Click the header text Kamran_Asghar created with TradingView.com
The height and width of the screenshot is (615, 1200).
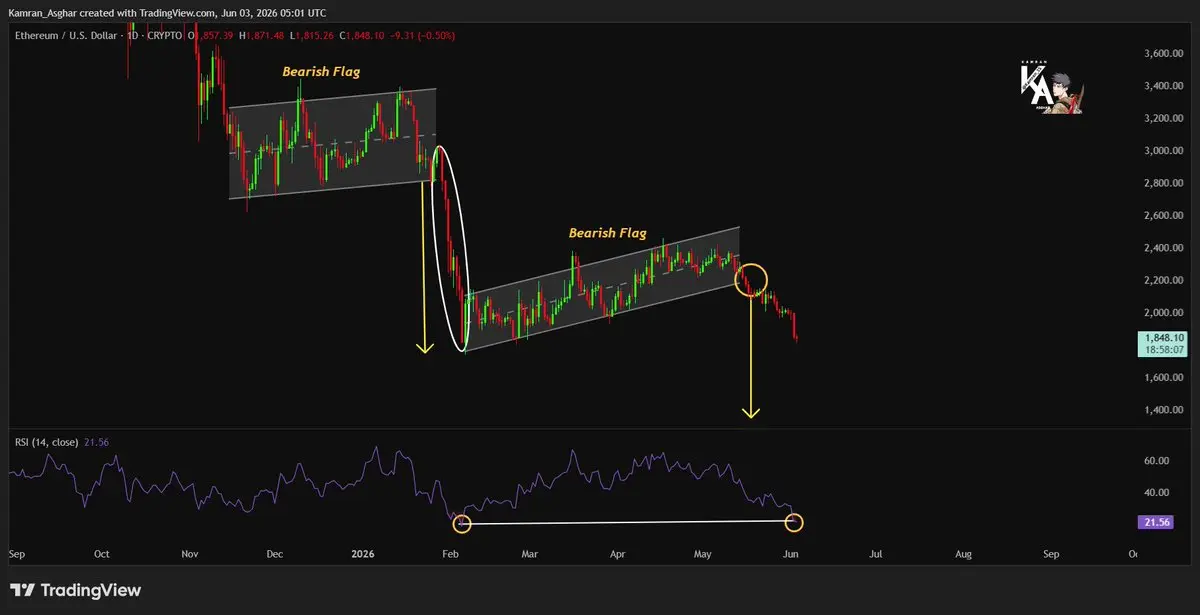[112, 12]
